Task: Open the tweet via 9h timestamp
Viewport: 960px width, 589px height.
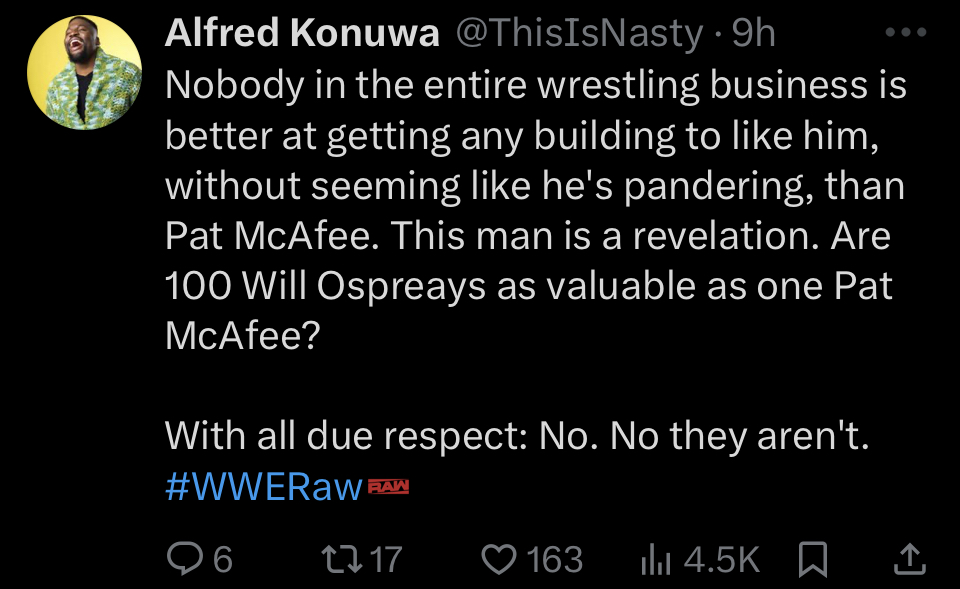Action: coord(754,33)
